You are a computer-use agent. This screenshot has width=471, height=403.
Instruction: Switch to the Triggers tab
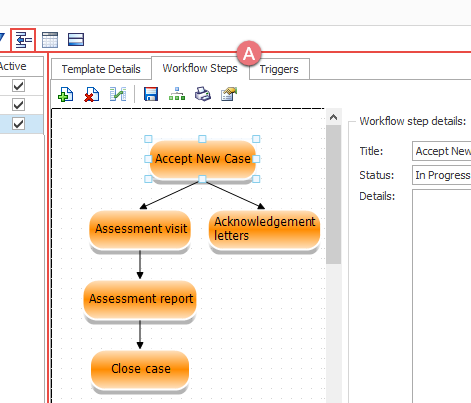click(279, 69)
